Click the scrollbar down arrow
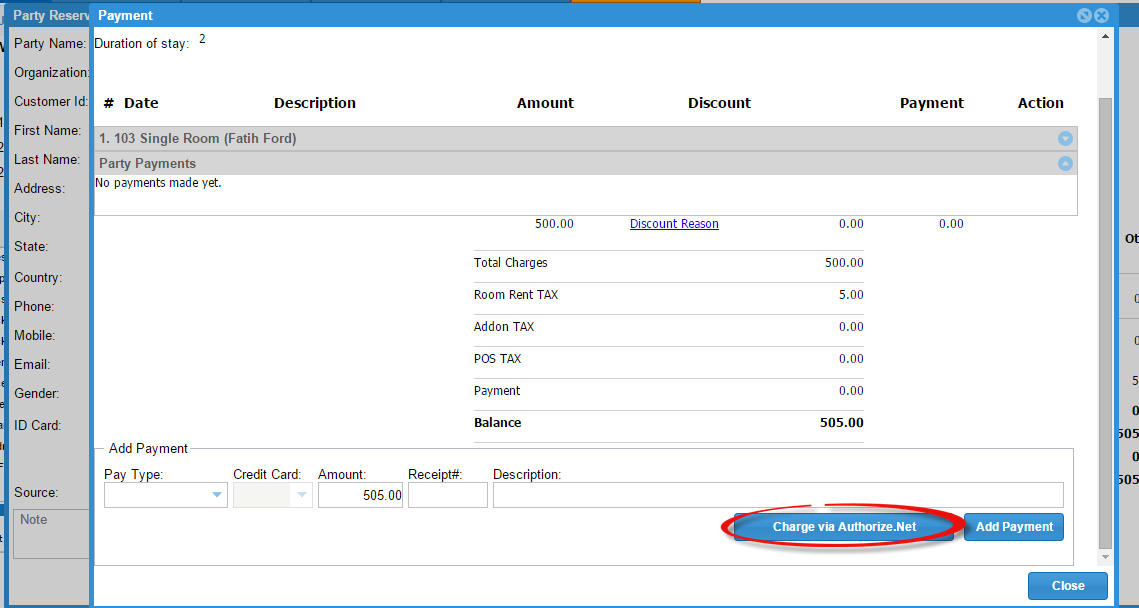The image size is (1139, 608). [x=1105, y=557]
